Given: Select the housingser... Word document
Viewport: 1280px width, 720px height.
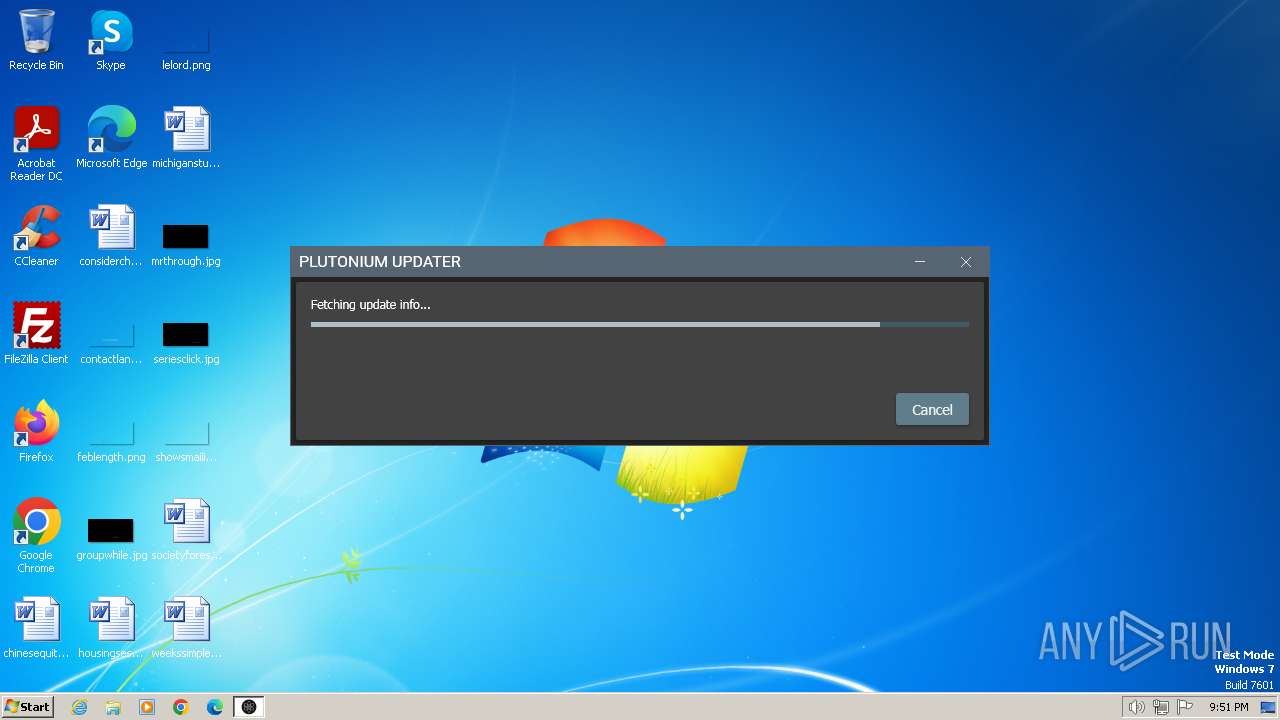Looking at the screenshot, I should [x=111, y=628].
